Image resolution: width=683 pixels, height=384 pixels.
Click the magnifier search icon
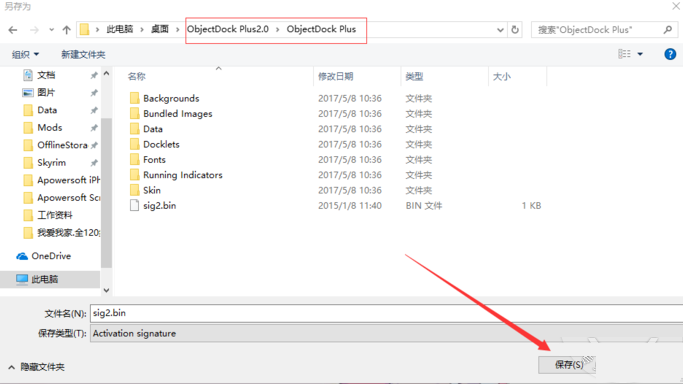pos(668,30)
